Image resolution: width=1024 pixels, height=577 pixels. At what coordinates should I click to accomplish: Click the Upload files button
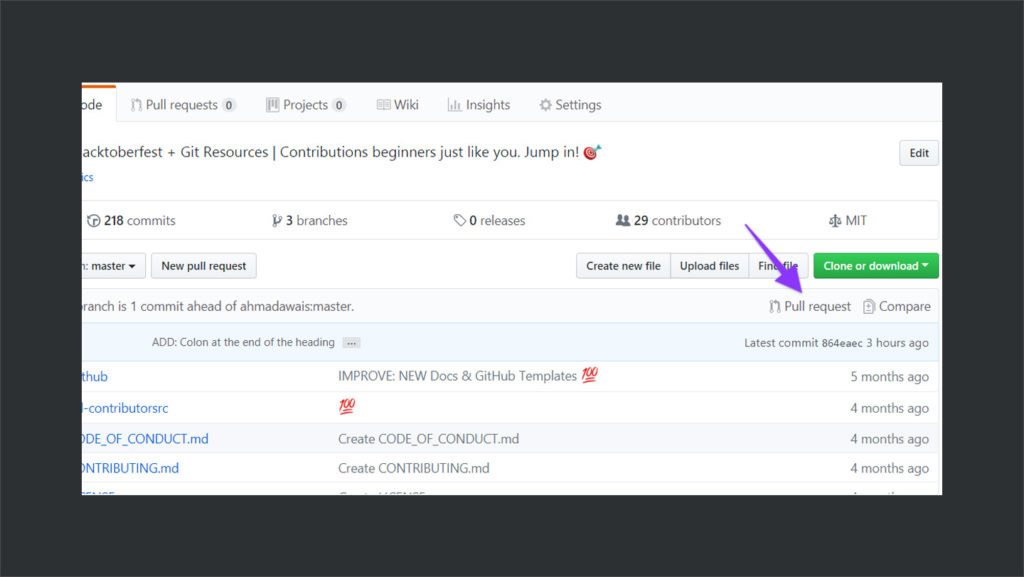pyautogui.click(x=709, y=266)
